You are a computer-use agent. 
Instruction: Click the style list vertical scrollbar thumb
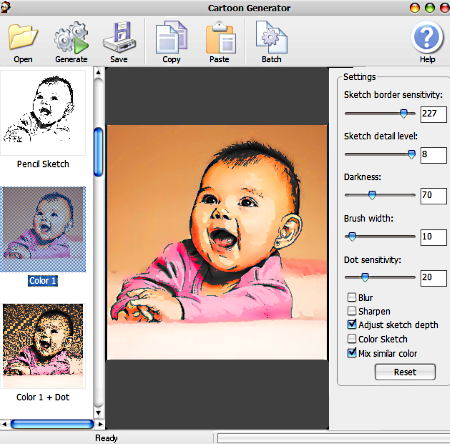tap(98, 152)
